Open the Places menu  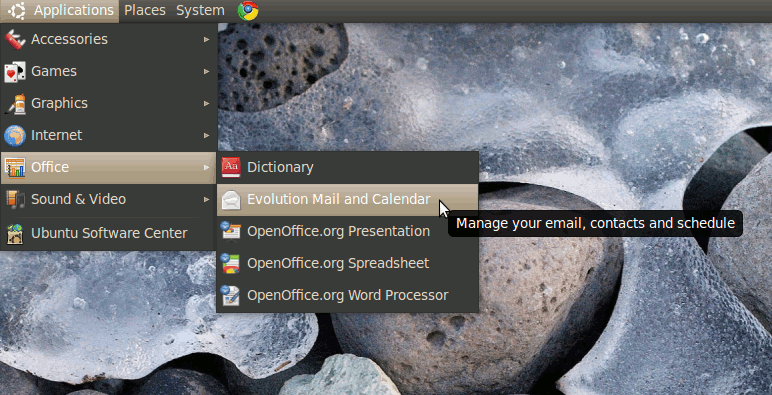(x=145, y=10)
